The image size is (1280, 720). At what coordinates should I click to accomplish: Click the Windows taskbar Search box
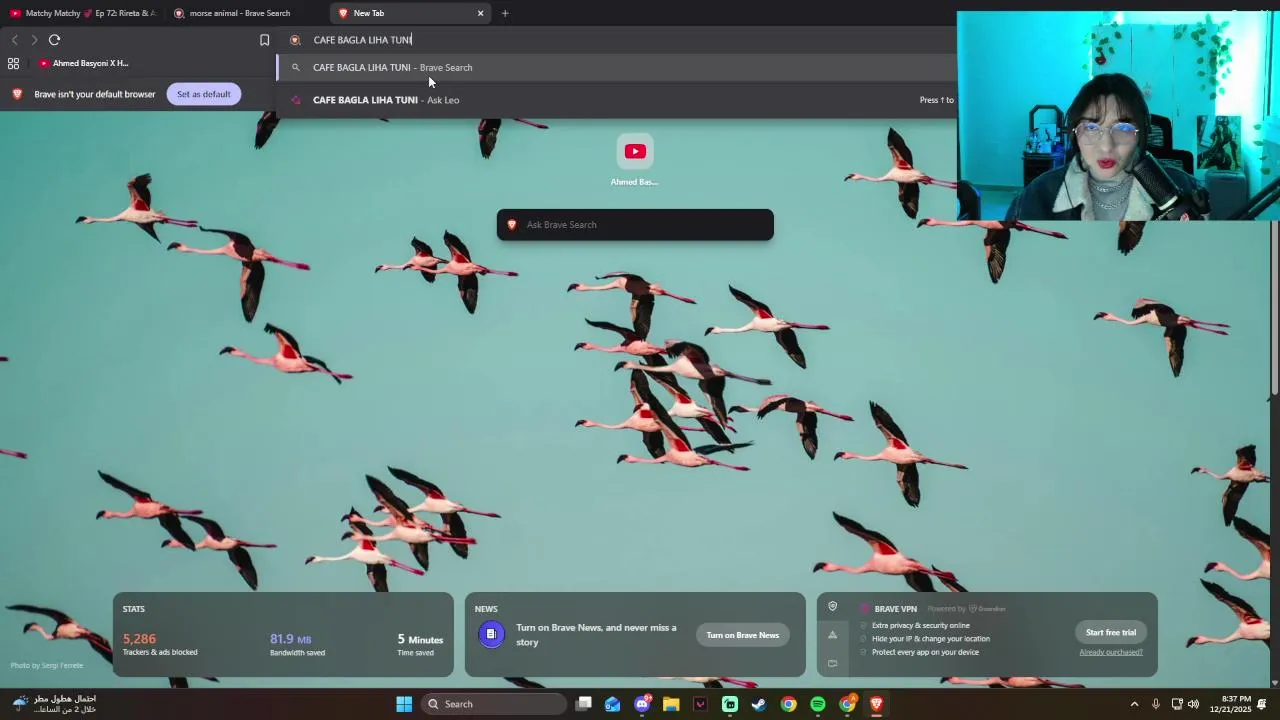click(493, 704)
